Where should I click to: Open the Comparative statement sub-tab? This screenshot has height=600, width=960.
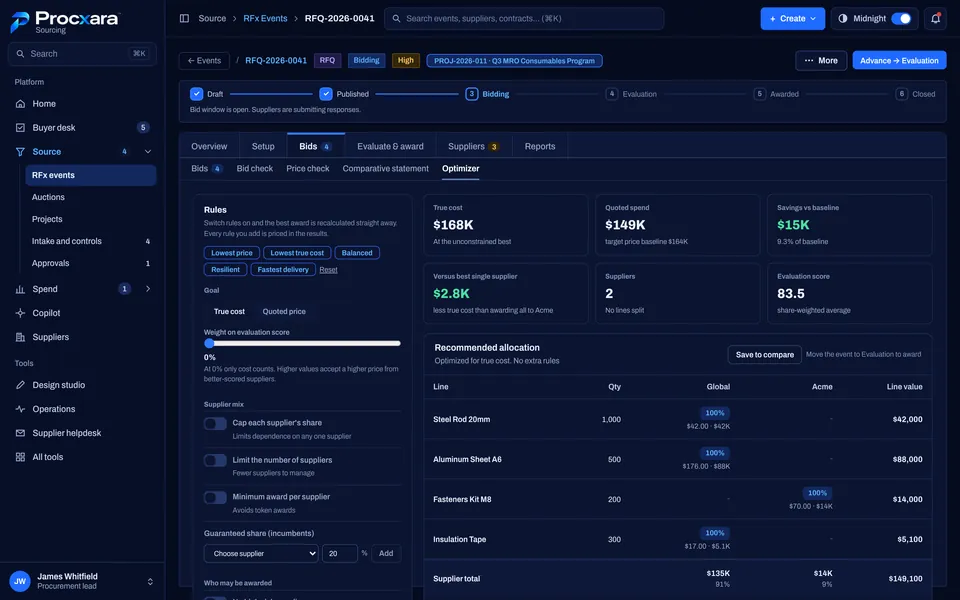point(385,168)
